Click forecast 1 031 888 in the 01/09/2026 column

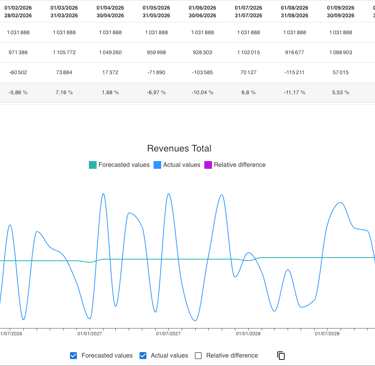tap(340, 32)
